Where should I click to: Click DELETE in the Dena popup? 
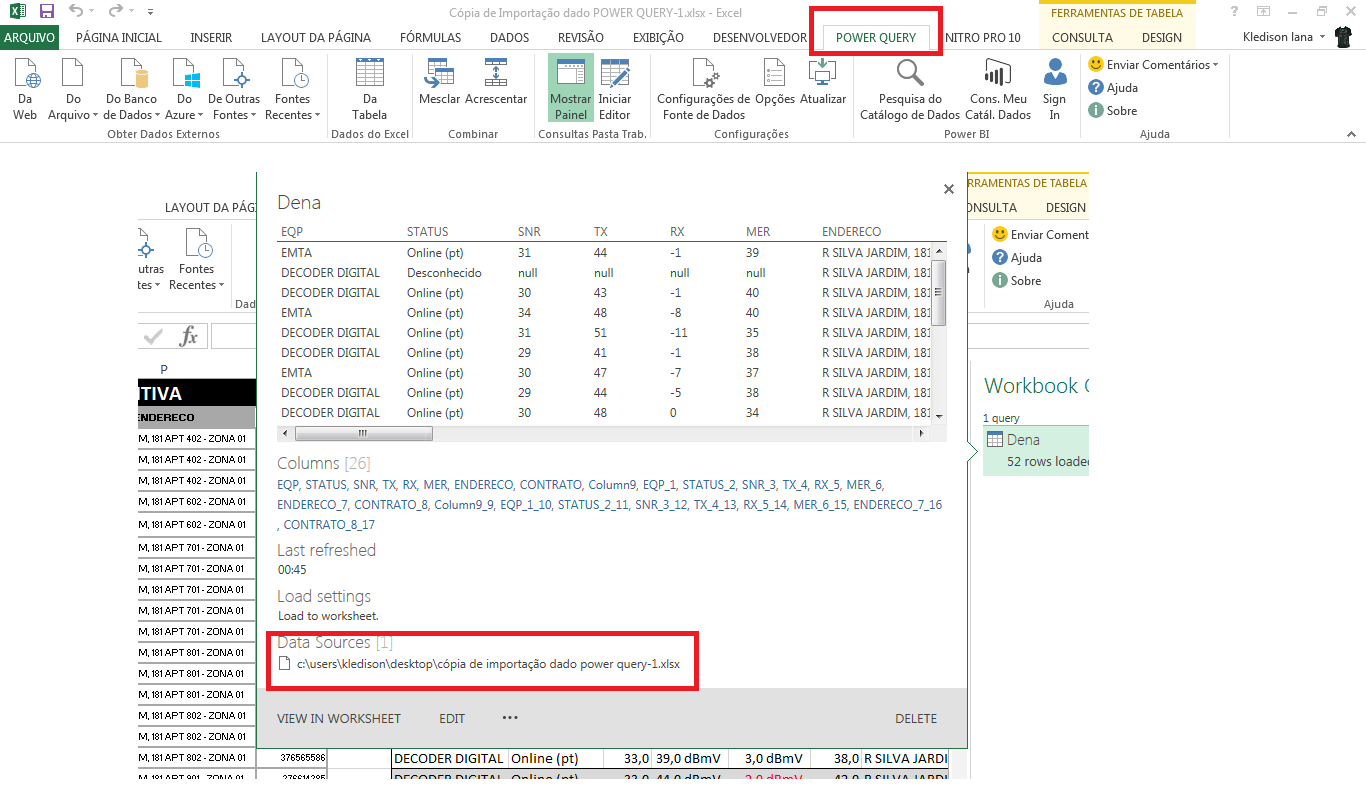[916, 718]
